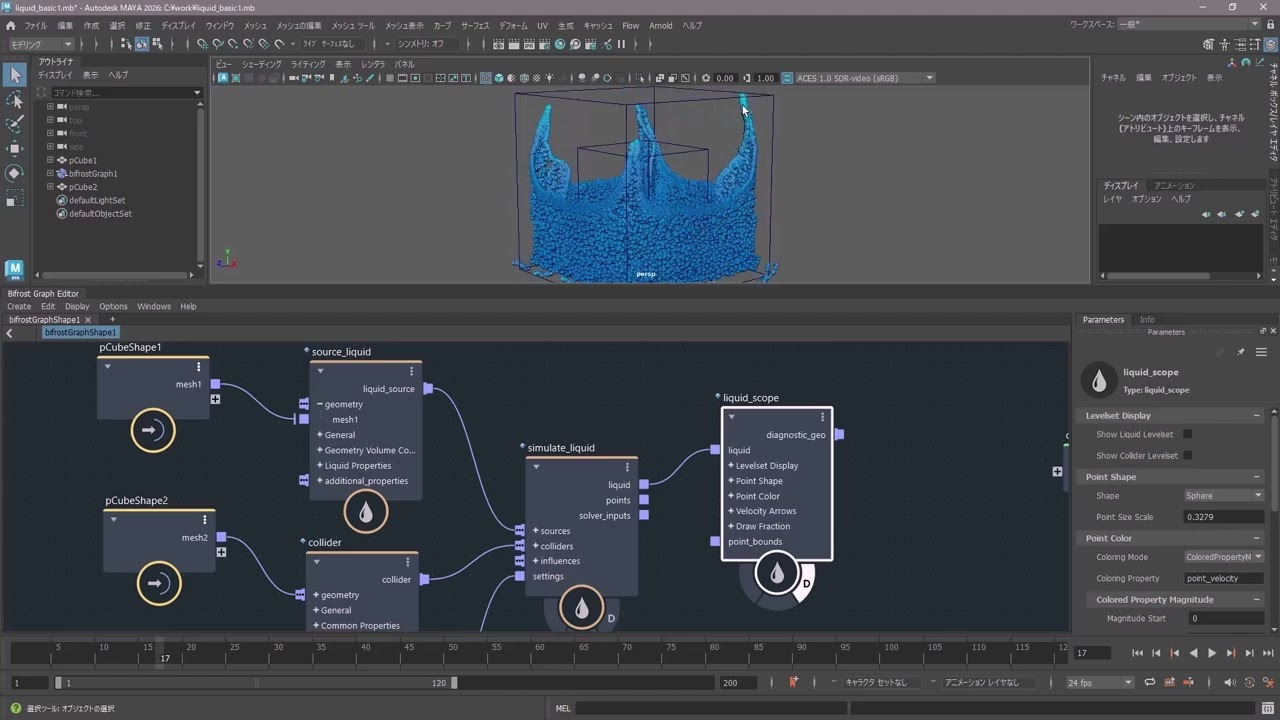Open the hamburger menu in Parameters panel

coord(1261,352)
